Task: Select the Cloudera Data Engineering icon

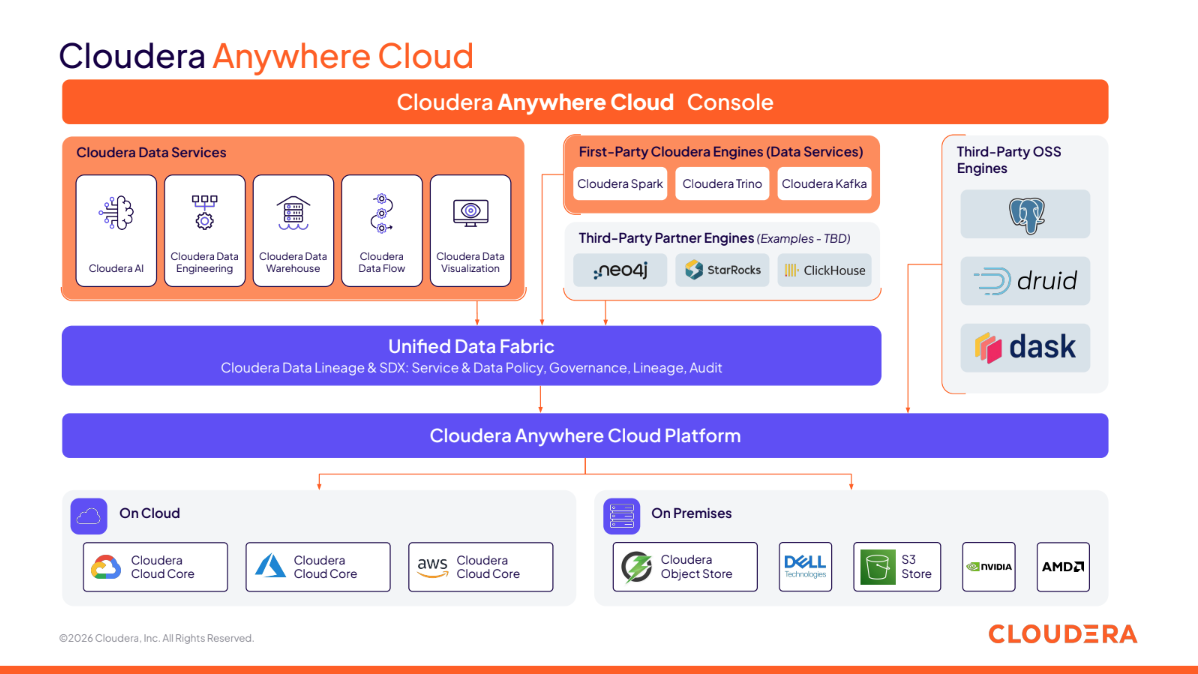Action: tap(204, 213)
